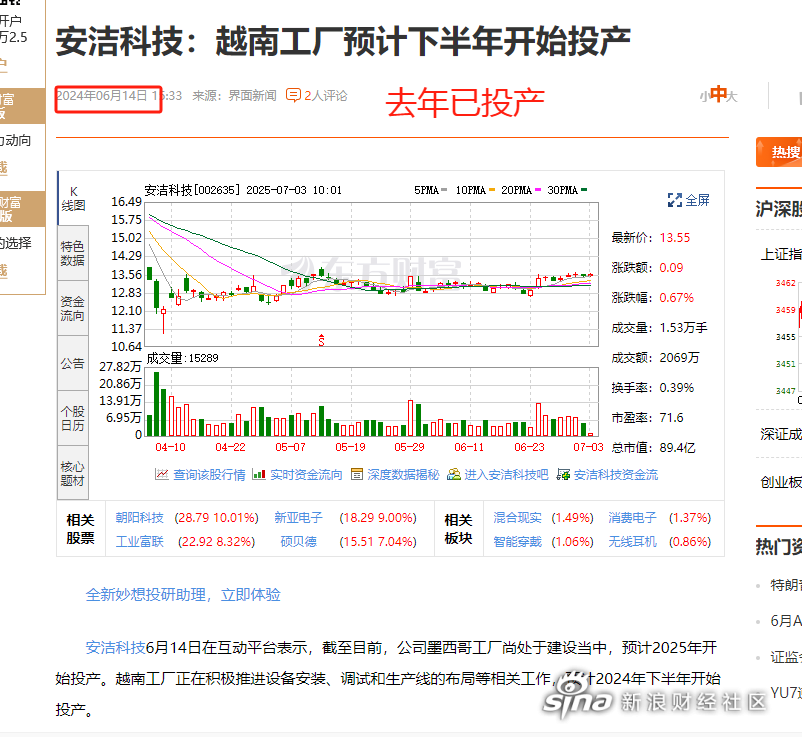Click the comment bubble icon beside 2人评论
This screenshot has height=737, width=802.
coord(293,95)
